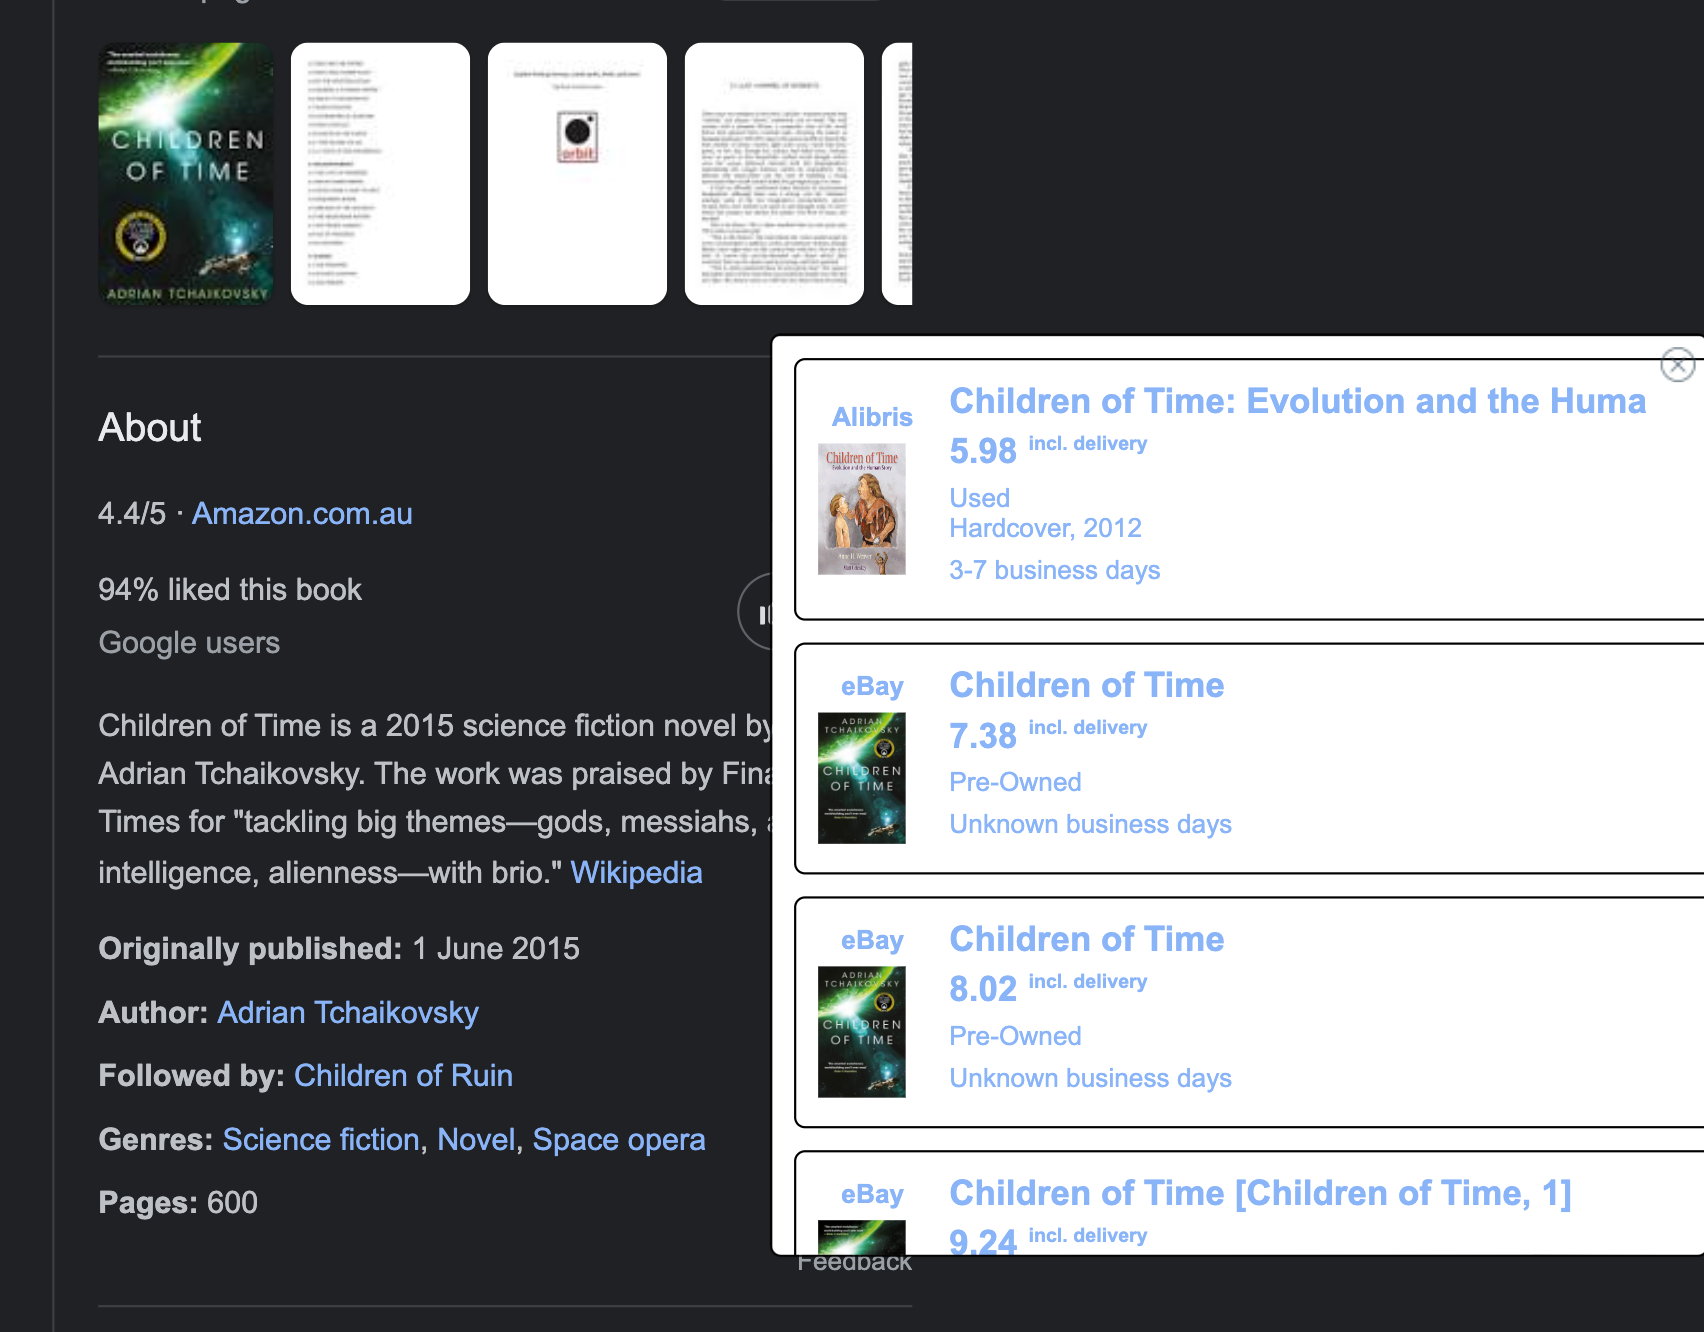Click eBay seller label on 9.24 offer
Screen dimensions: 1704x1332
point(872,1194)
